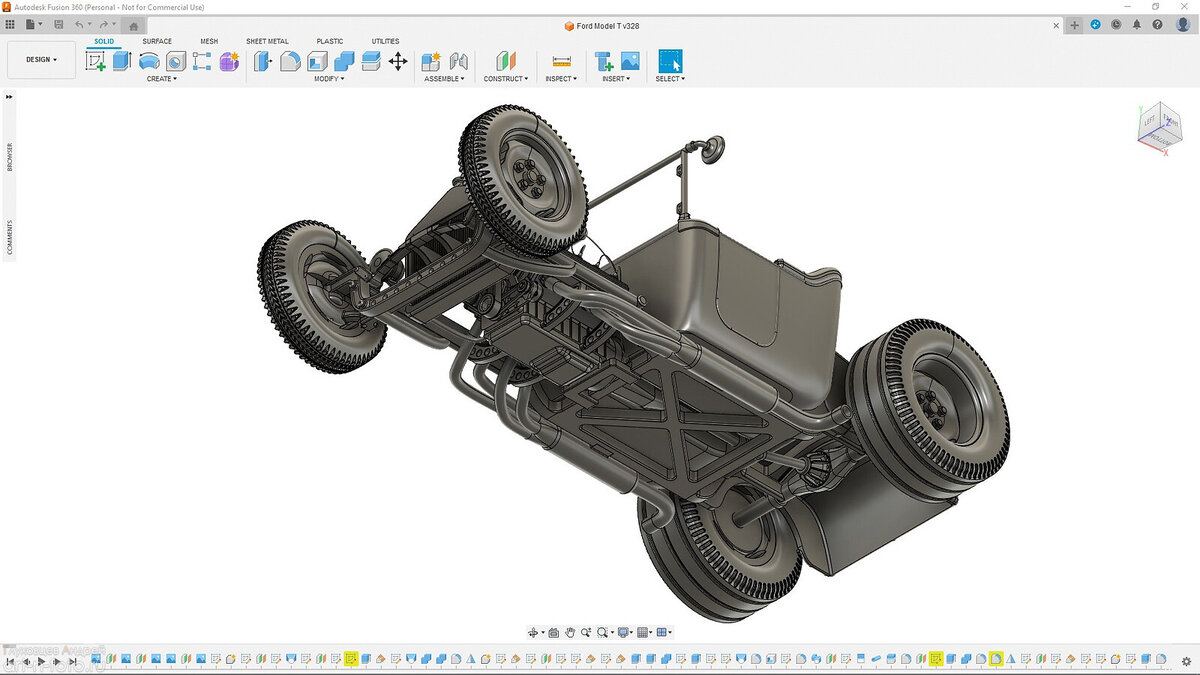Undo the last action
Viewport: 1200px width, 675px height.
point(81,25)
